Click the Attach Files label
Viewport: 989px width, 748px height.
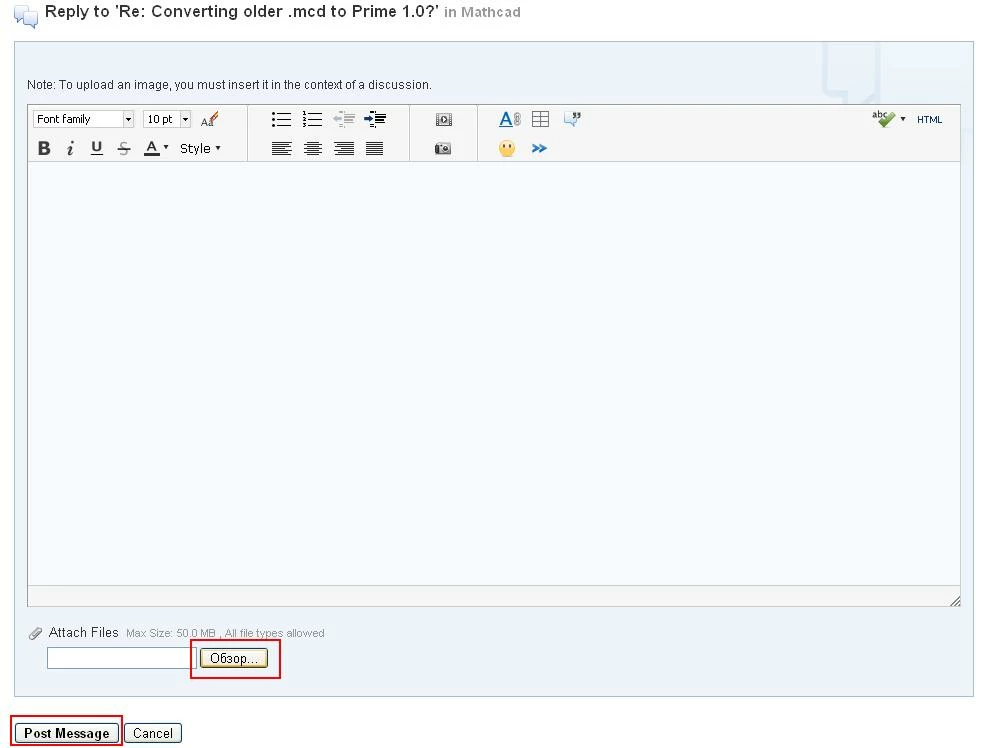[x=83, y=632]
